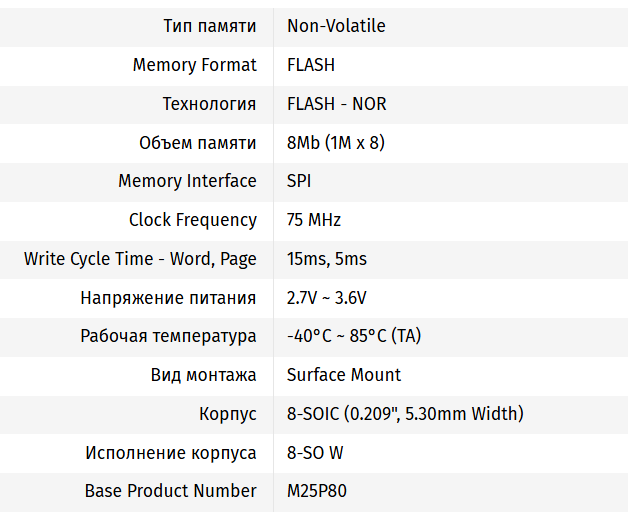Image resolution: width=628 pixels, height=515 pixels.
Task: Select the 'Memory Format' label
Action: (194, 65)
